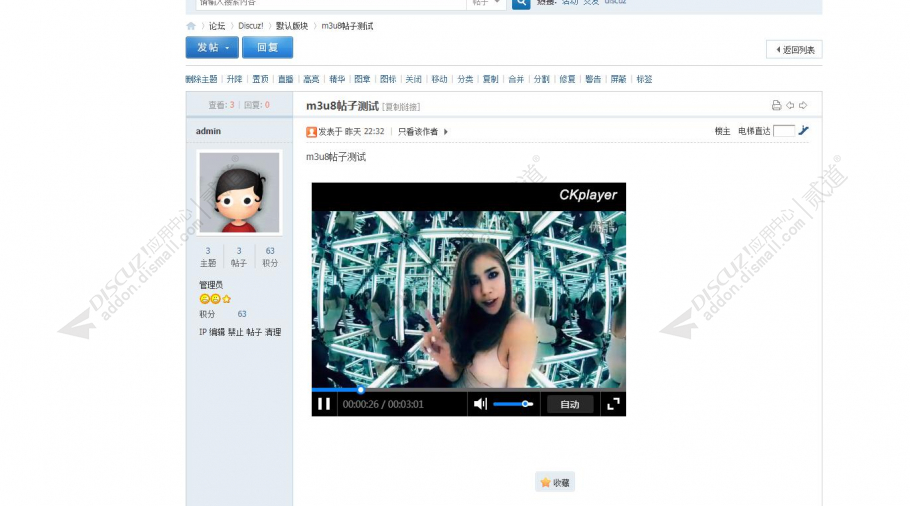Open the print icon for this thread
Viewport: 910px width, 506px height.
click(777, 105)
